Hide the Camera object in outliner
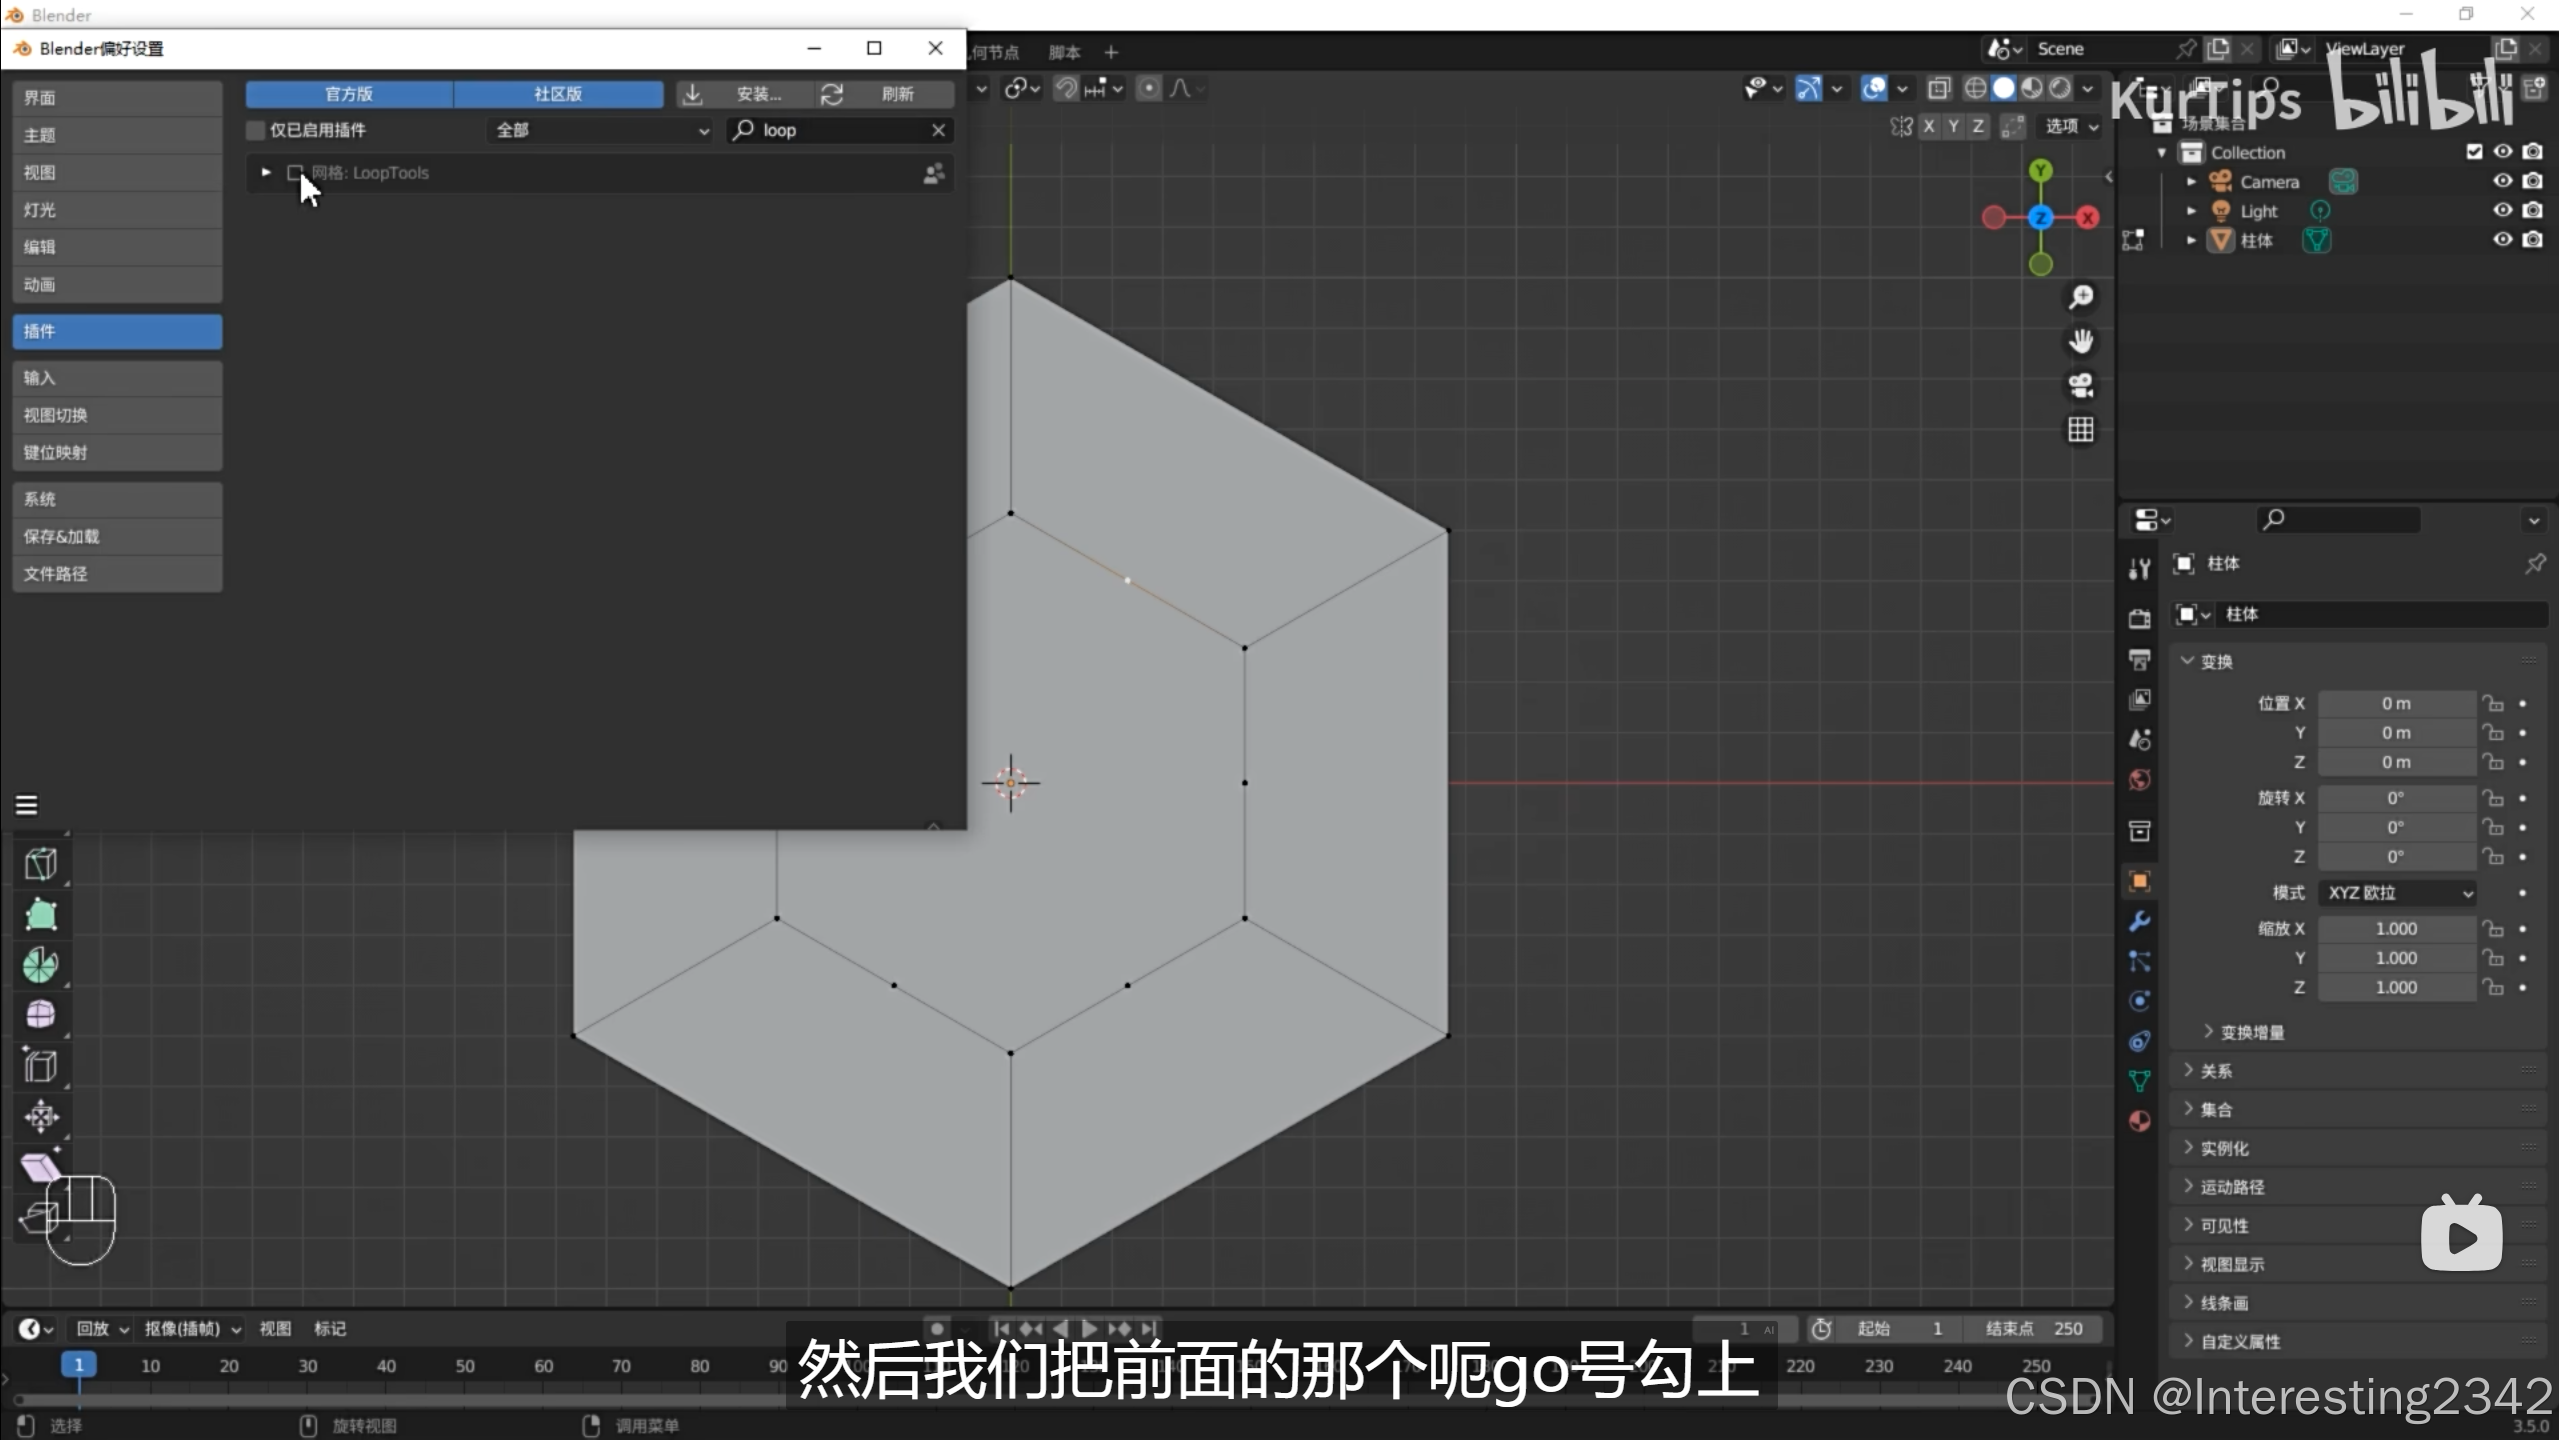The image size is (2559, 1440). click(2502, 181)
